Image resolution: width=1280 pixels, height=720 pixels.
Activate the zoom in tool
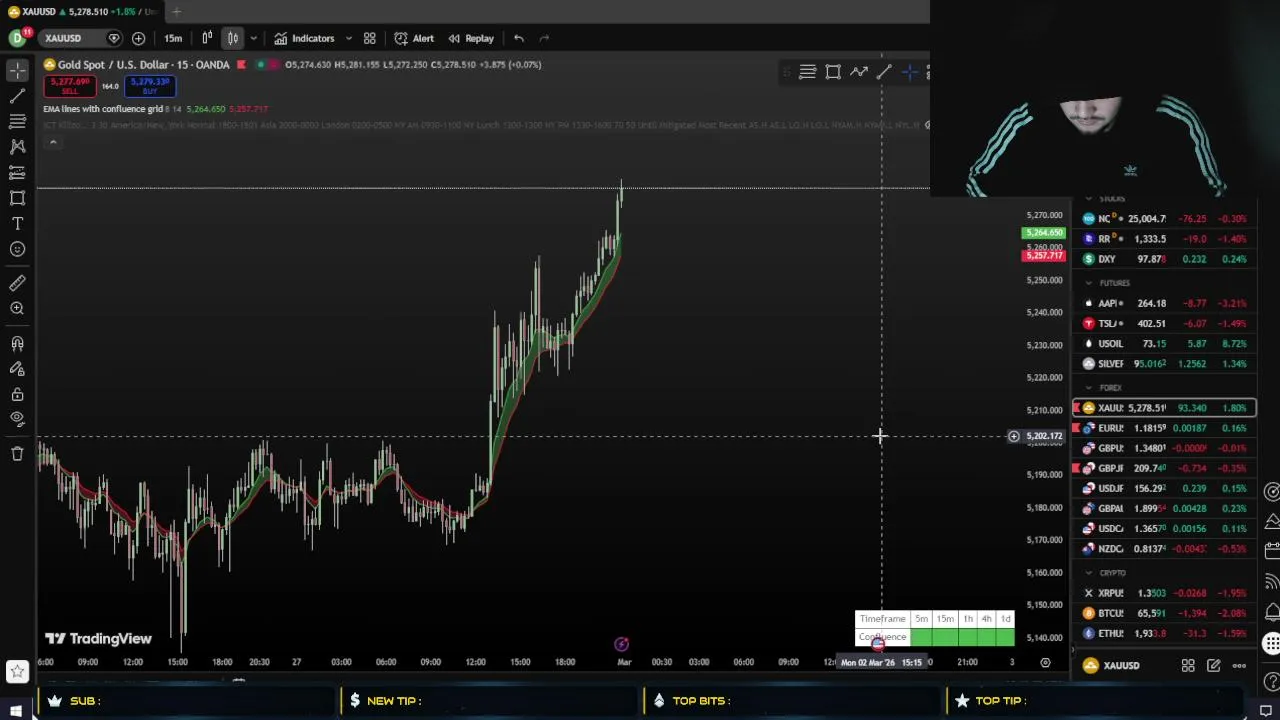(x=17, y=309)
